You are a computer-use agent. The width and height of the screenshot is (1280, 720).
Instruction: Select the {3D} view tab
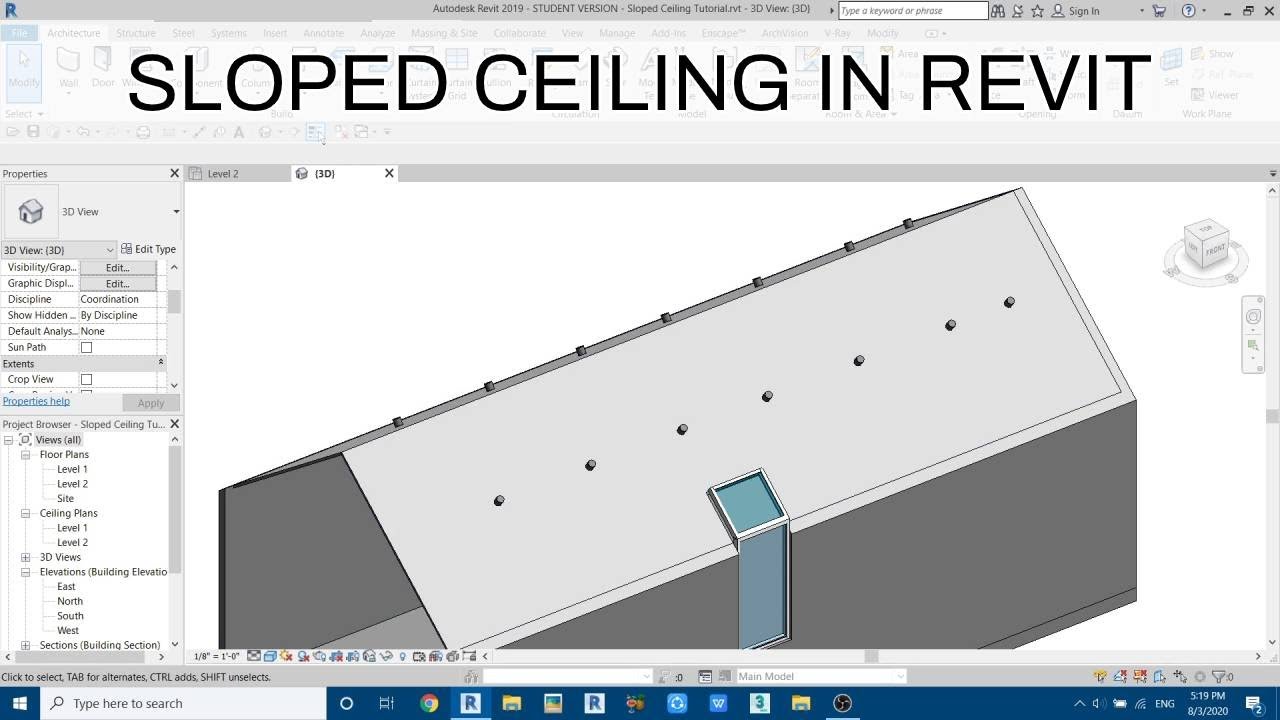tap(325, 174)
